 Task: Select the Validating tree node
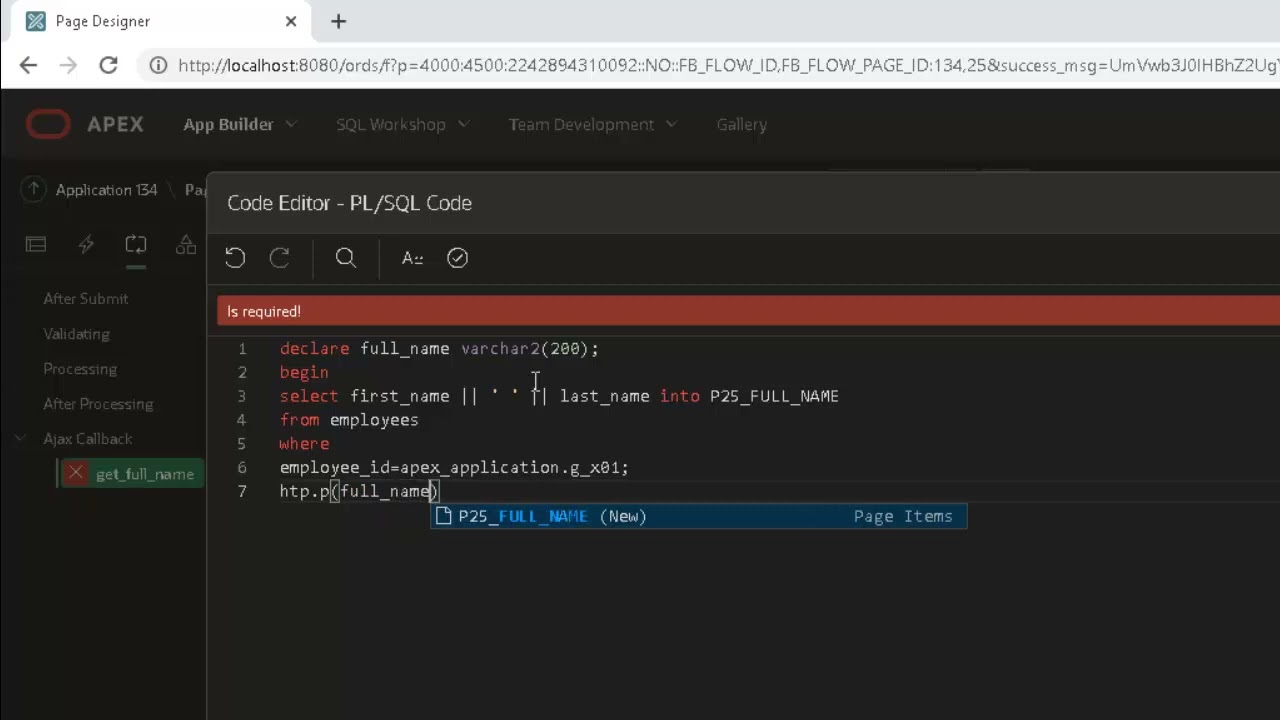[76, 333]
